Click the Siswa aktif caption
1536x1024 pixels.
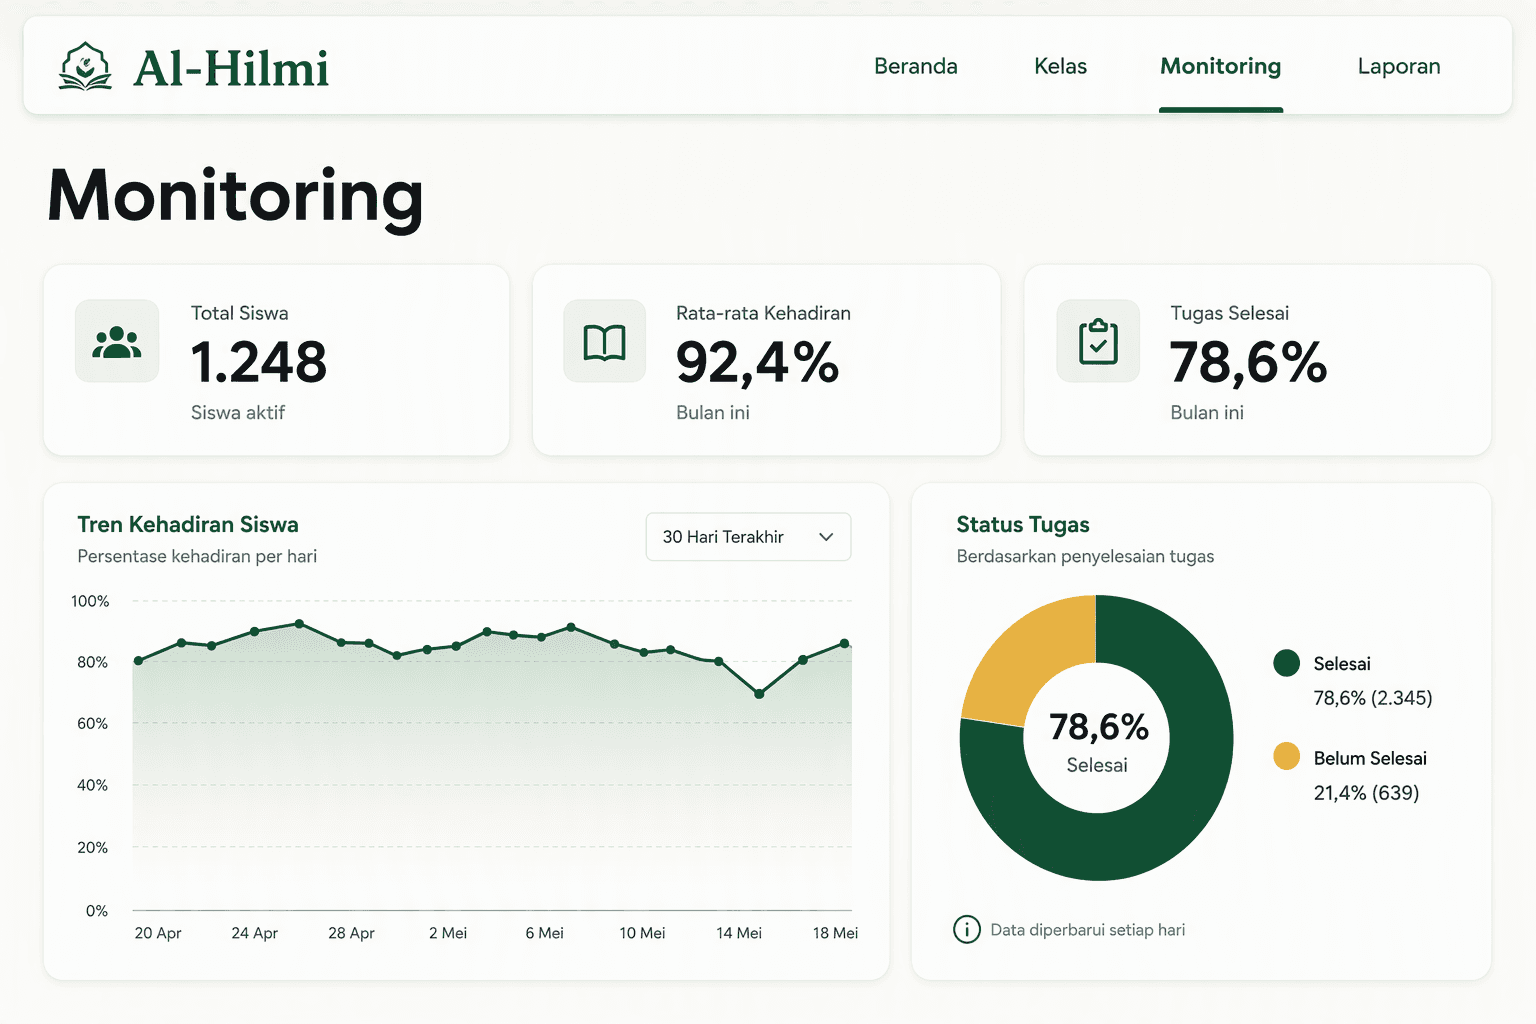(238, 413)
